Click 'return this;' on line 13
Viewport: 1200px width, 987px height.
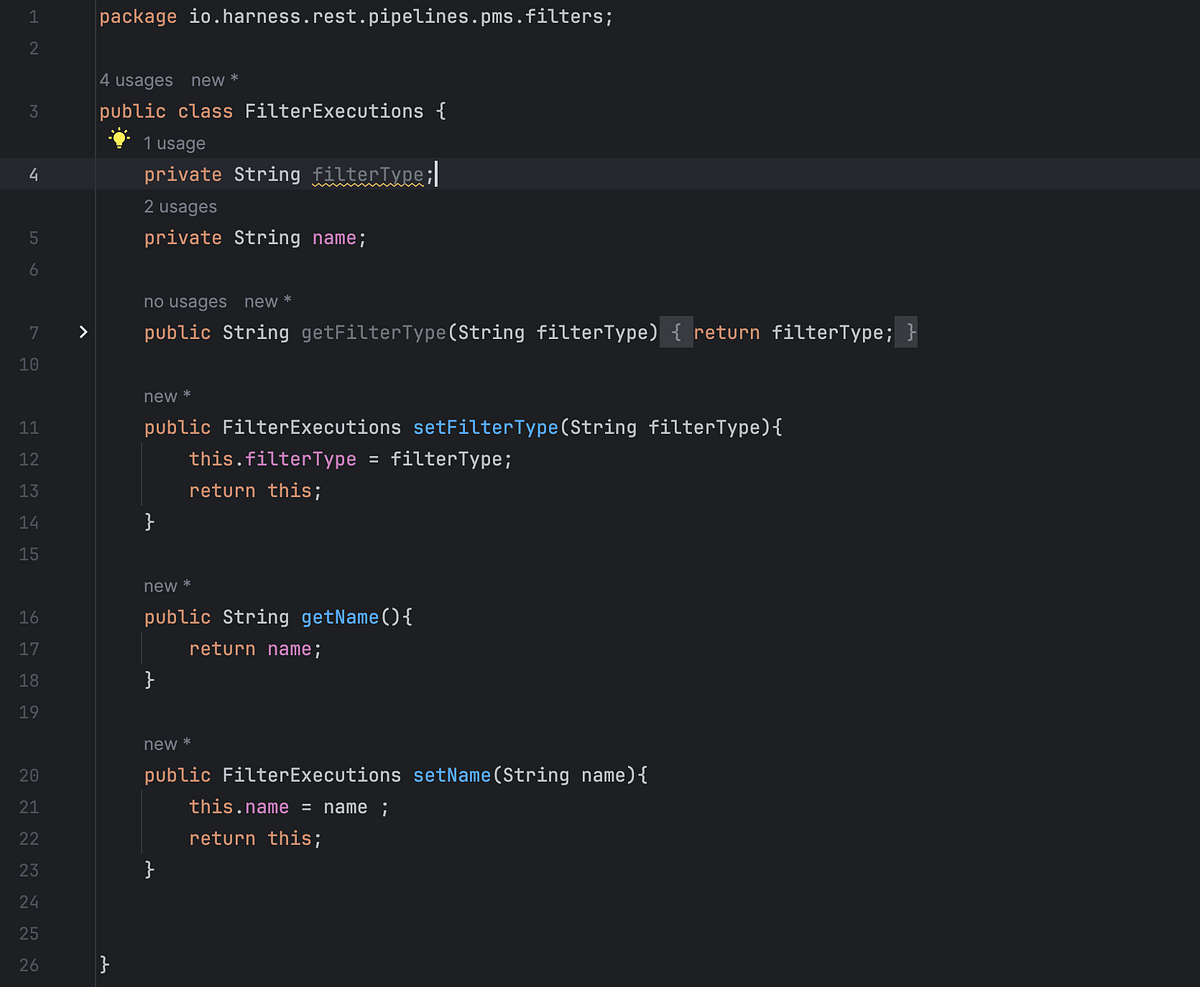tap(256, 491)
